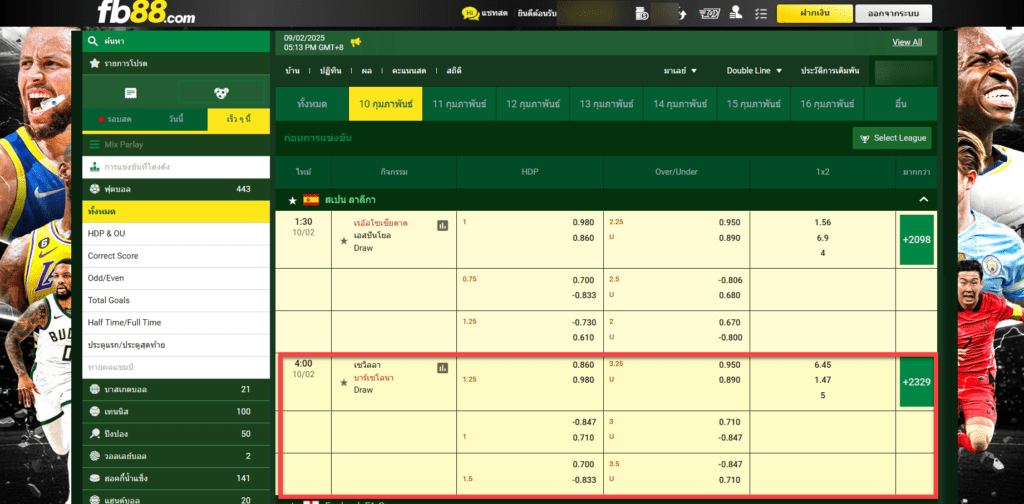
Task: Select Correct Score in sidebar
Action: [x=176, y=256]
